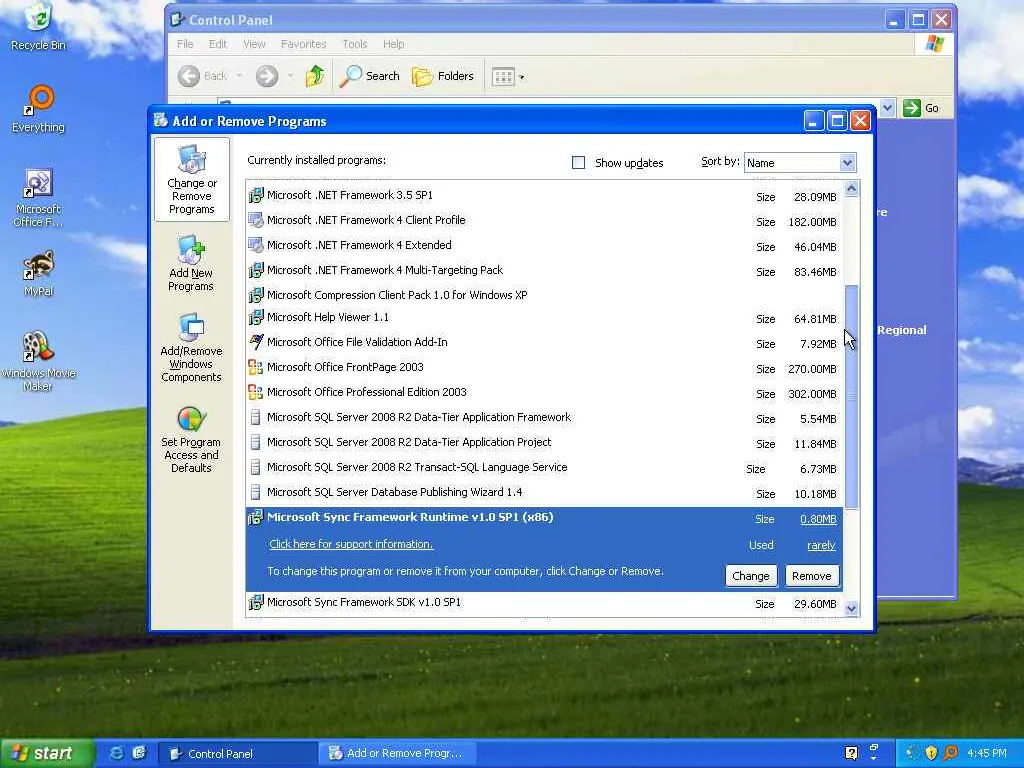Launch the Everything search desktop icon
The image size is (1024, 768).
[38, 109]
